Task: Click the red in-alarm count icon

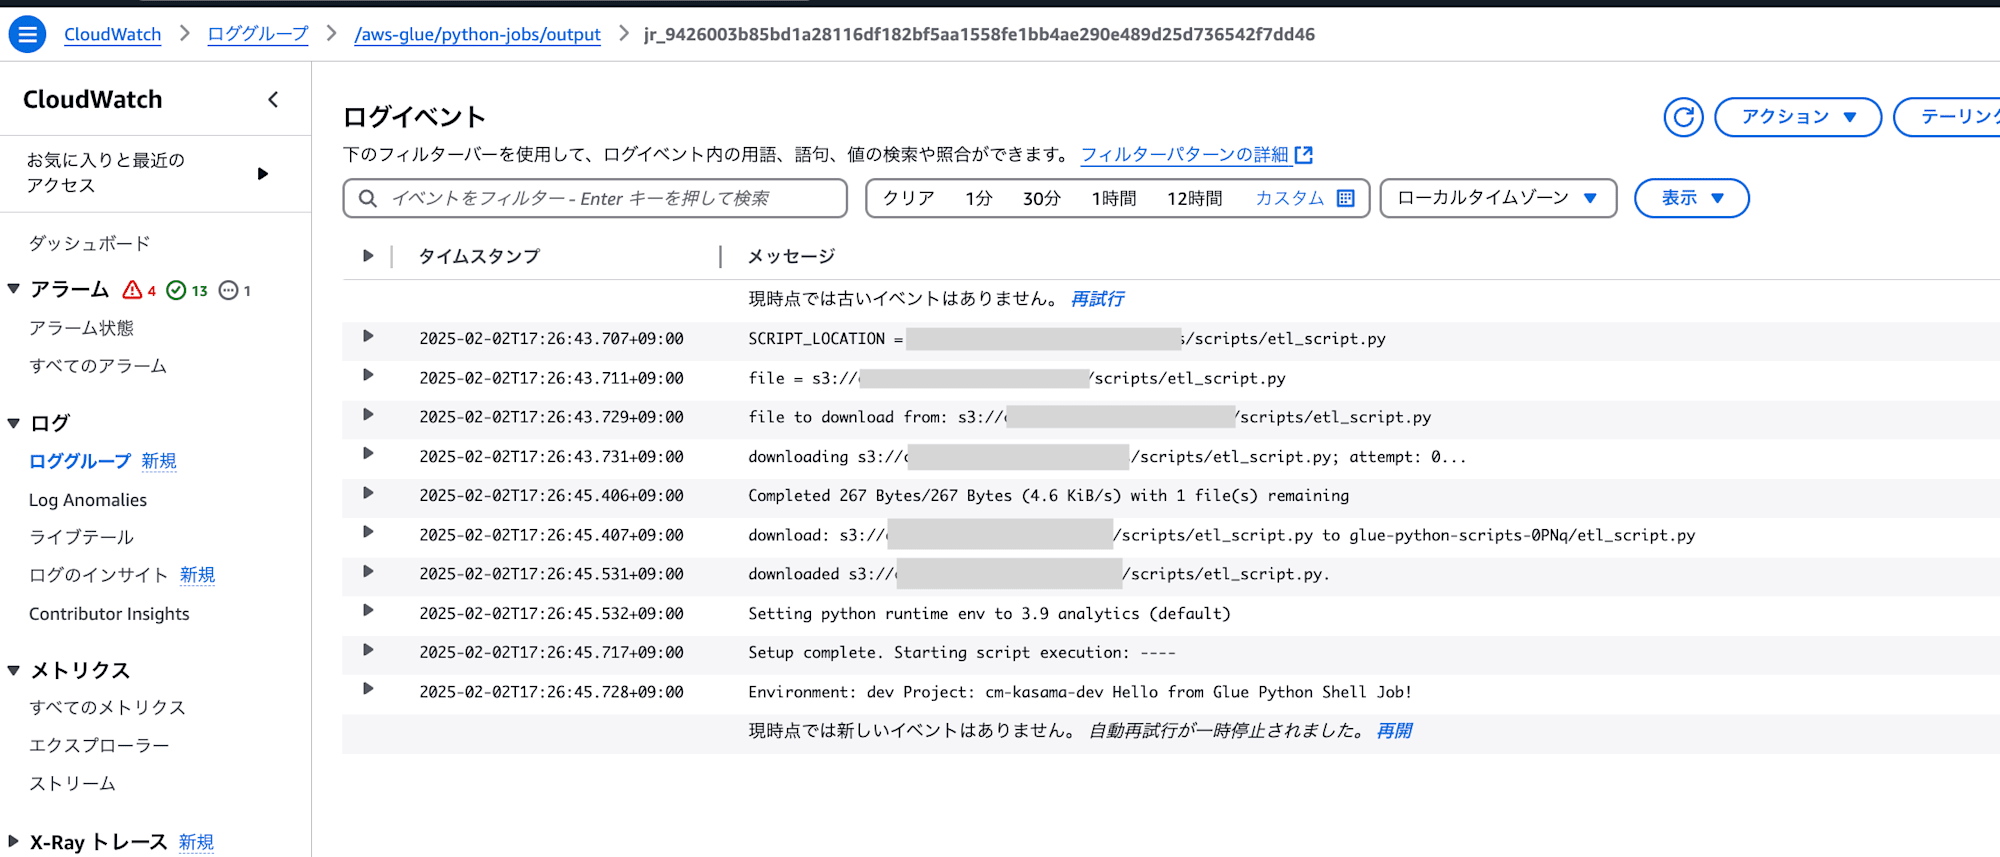Action: click(x=132, y=290)
